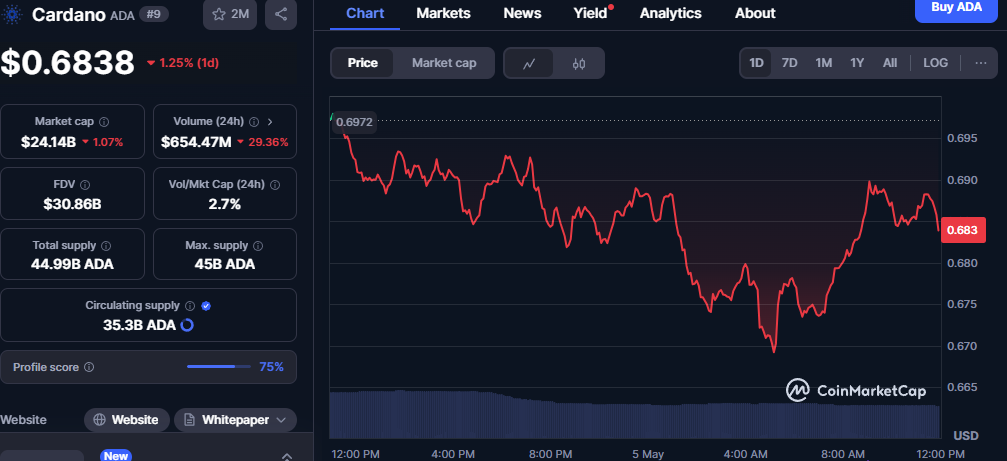The image size is (1007, 461).
Task: Click the 0.6972 opening price label
Action: (354, 122)
